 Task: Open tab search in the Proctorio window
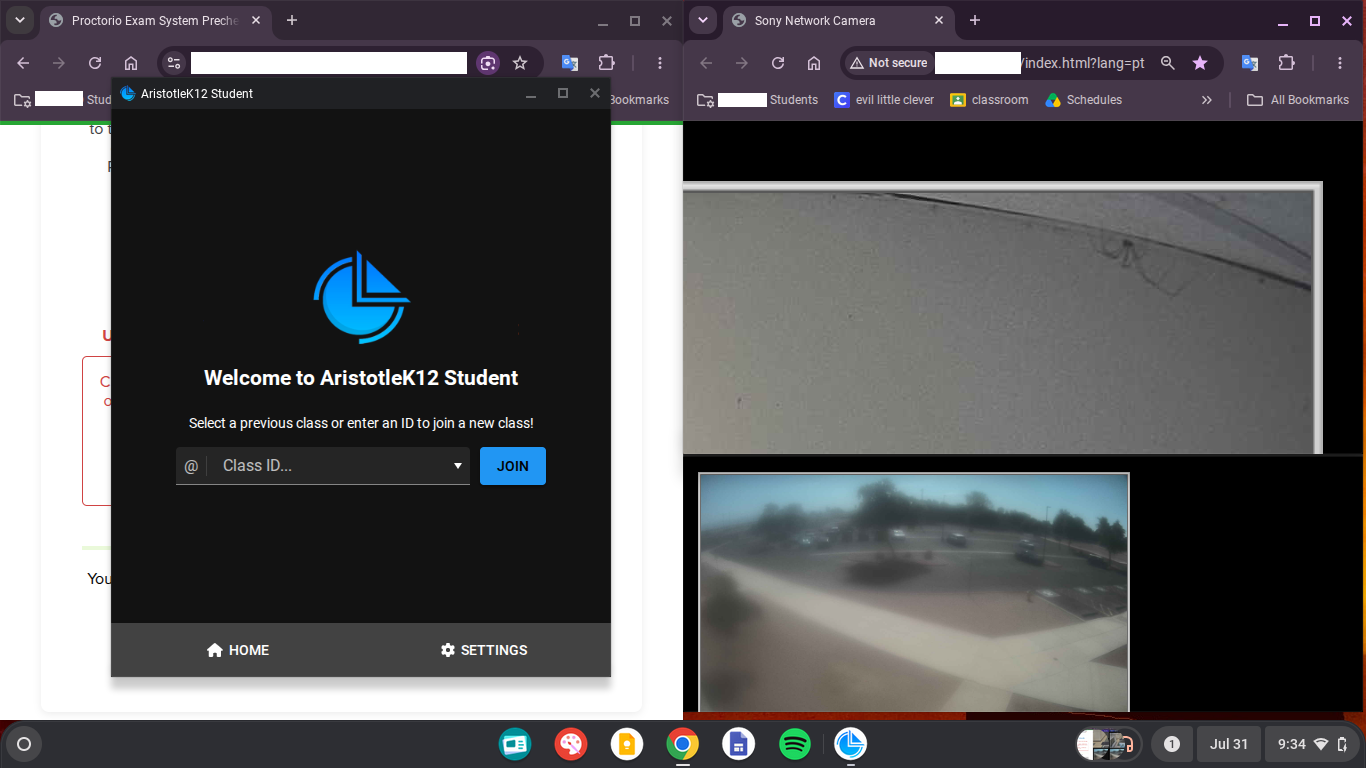19,20
